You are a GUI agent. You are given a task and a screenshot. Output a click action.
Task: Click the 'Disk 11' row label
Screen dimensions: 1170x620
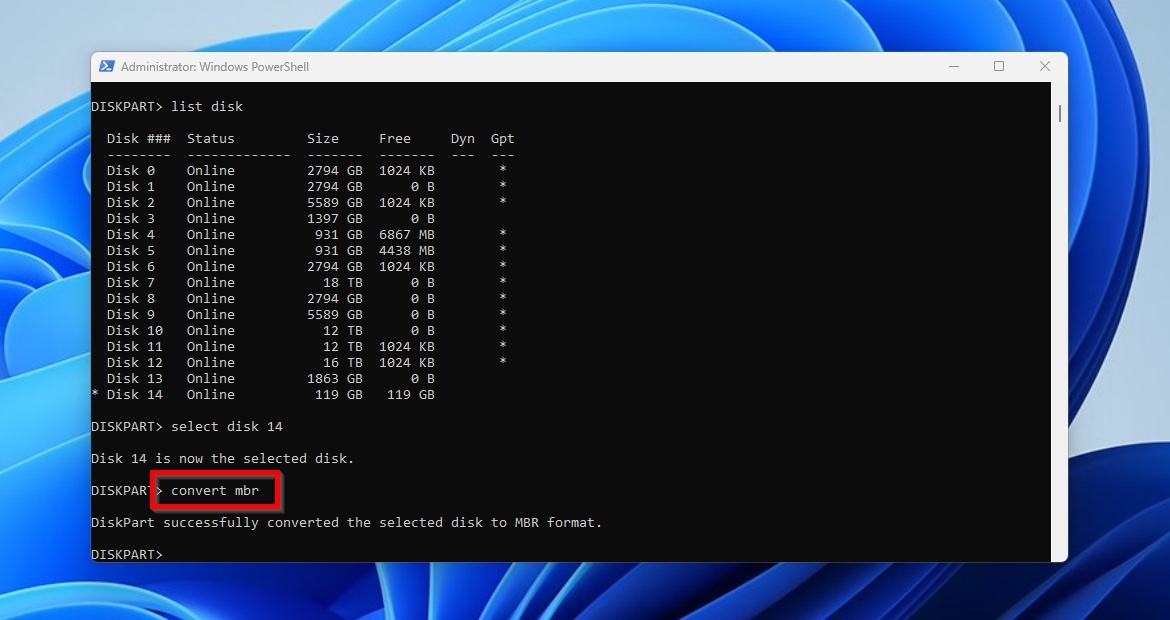pyautogui.click(x=134, y=347)
